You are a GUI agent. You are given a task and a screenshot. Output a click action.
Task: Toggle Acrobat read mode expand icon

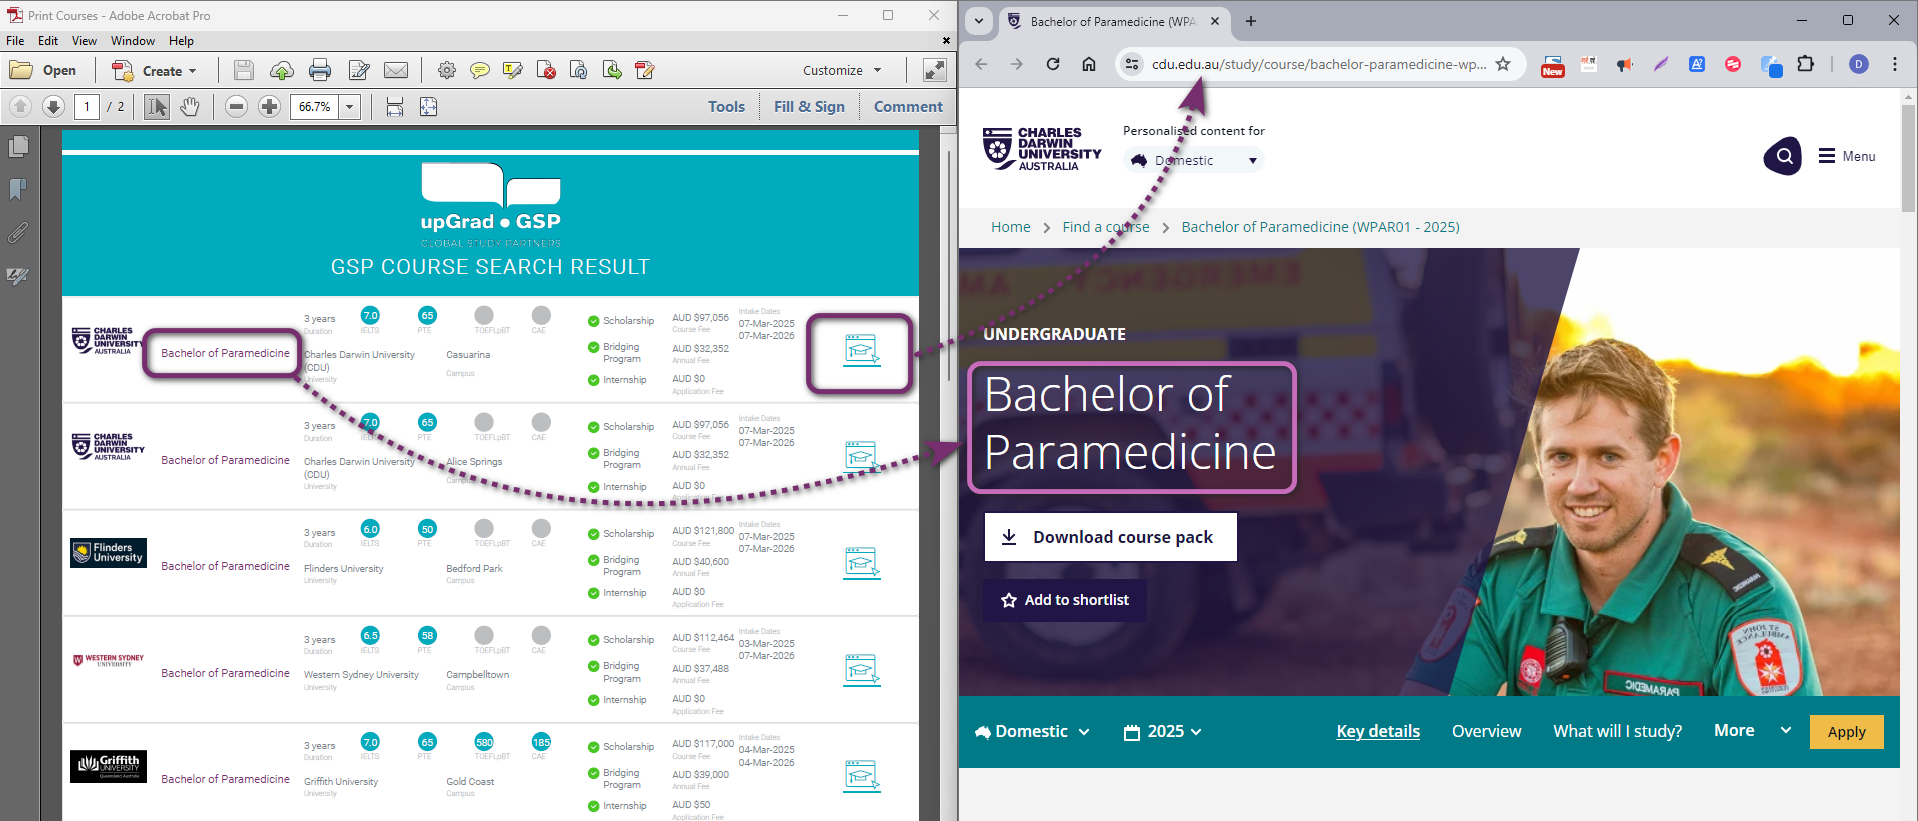pyautogui.click(x=934, y=70)
